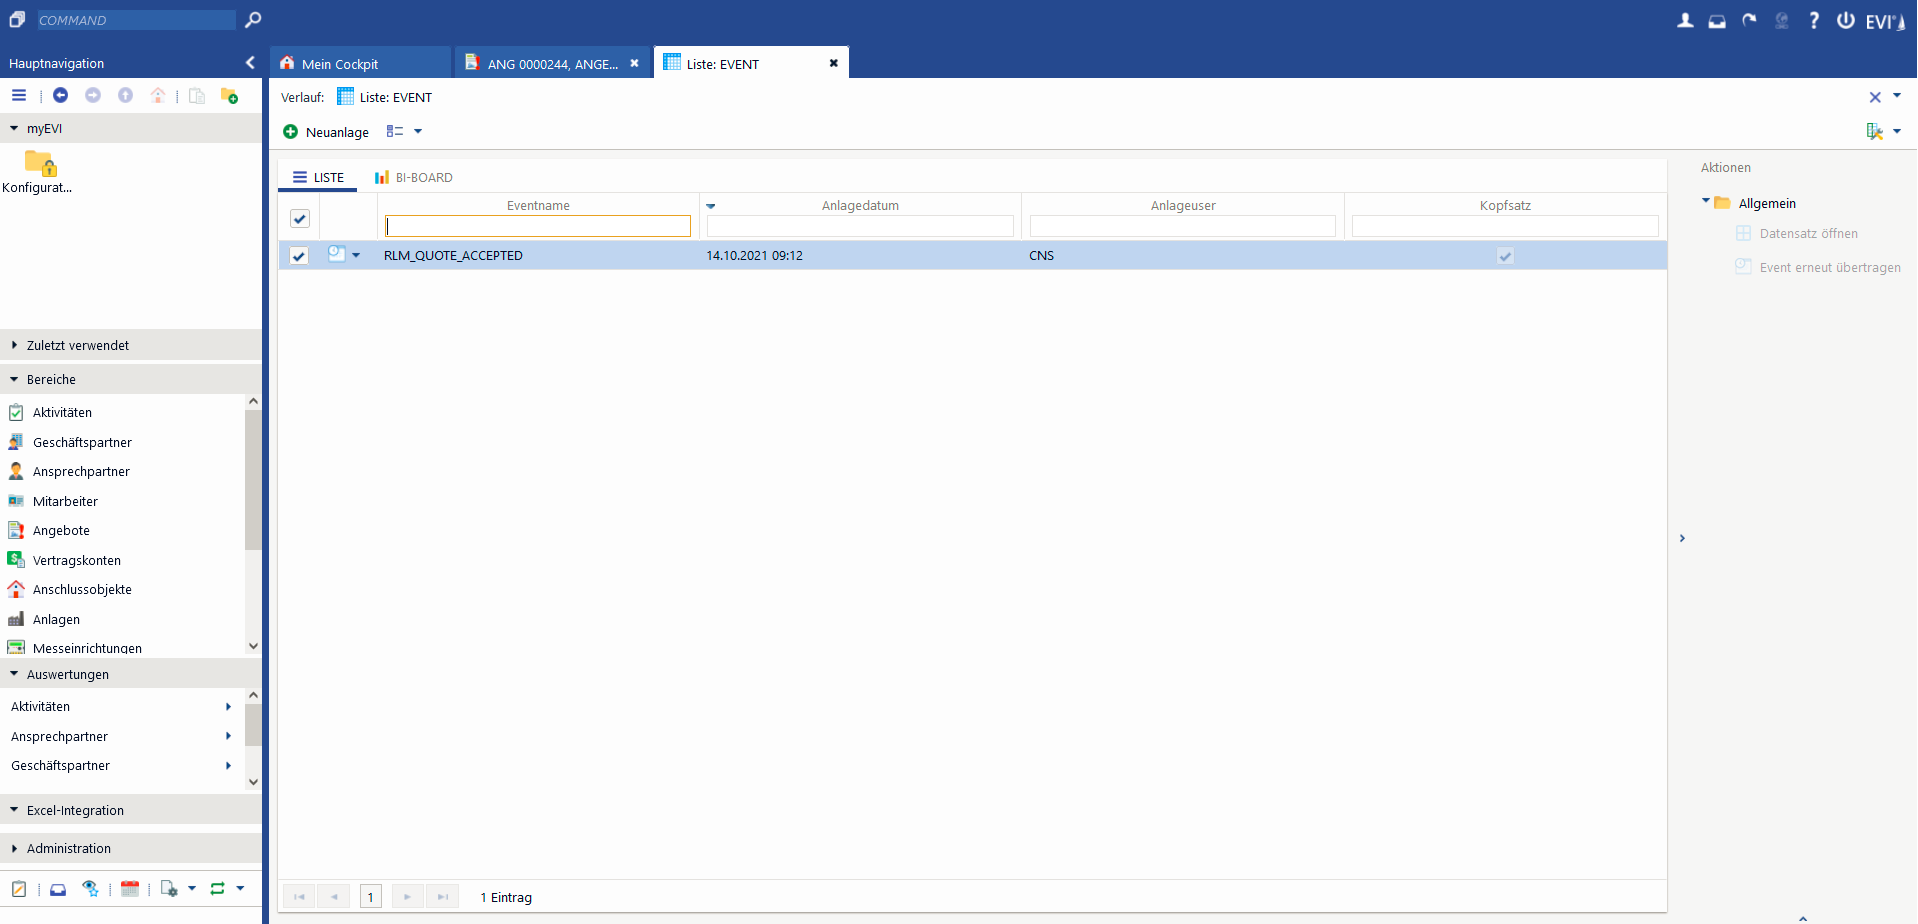Click the Neuanlage button
Viewport: 1918px width, 924px height.
[326, 132]
